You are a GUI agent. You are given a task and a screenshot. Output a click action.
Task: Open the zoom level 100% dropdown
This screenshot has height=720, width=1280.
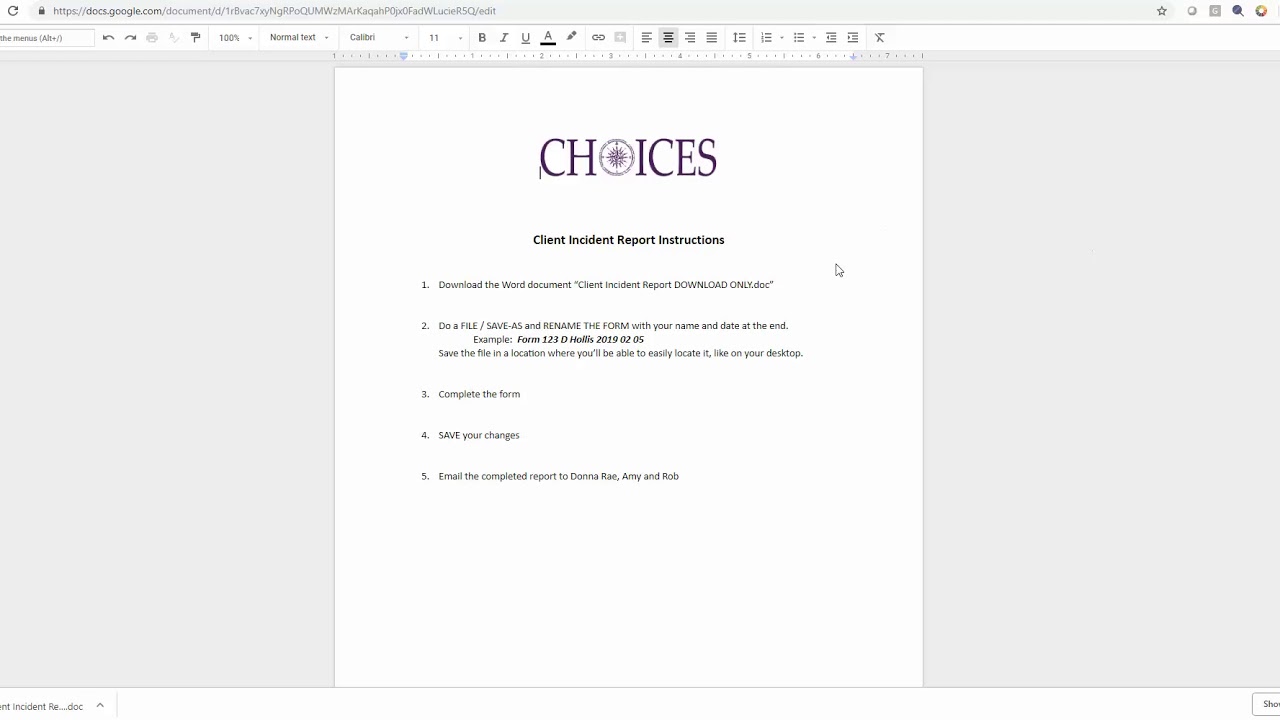click(x=236, y=37)
